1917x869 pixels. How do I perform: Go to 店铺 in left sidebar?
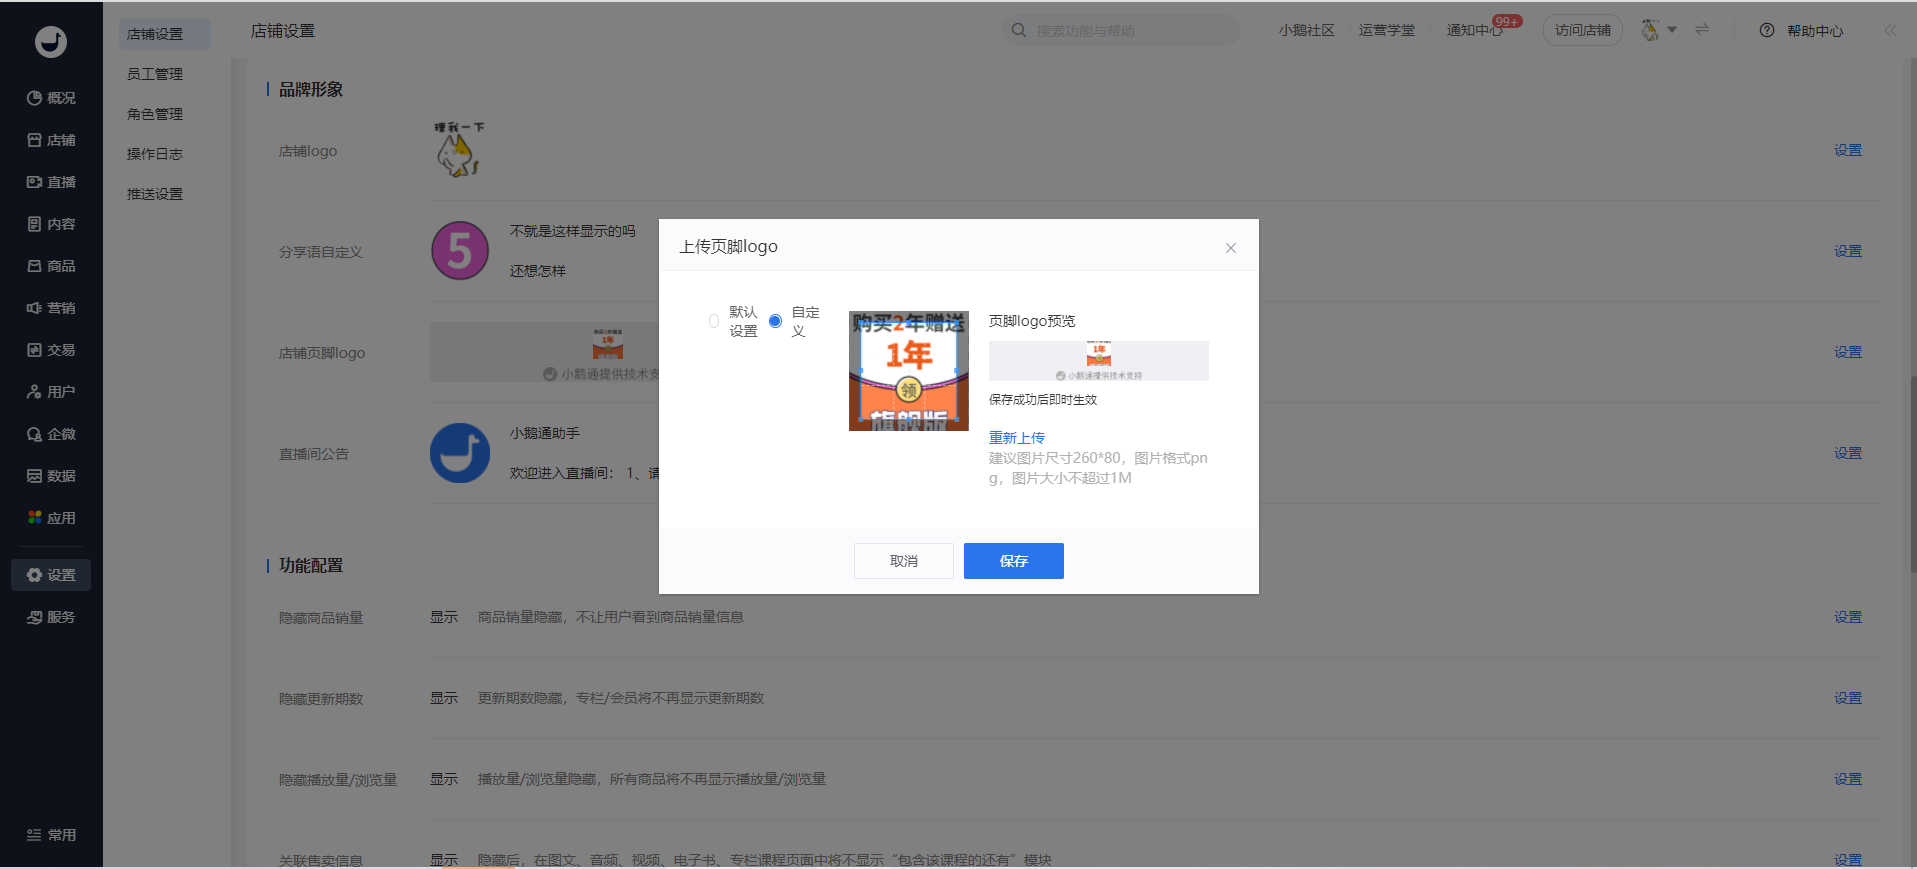(x=51, y=140)
